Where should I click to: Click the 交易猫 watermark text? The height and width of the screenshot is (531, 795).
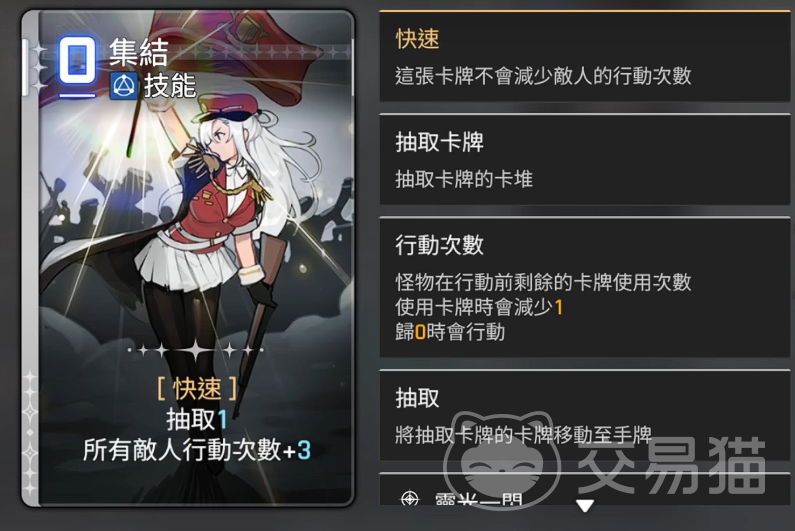point(672,465)
